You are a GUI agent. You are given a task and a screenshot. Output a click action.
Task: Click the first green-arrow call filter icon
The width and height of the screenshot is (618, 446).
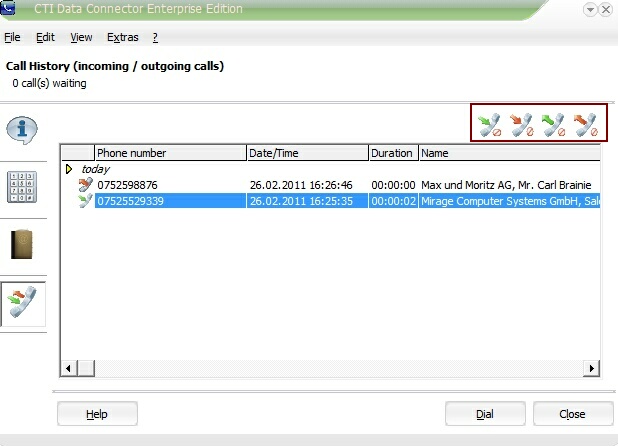pos(490,125)
